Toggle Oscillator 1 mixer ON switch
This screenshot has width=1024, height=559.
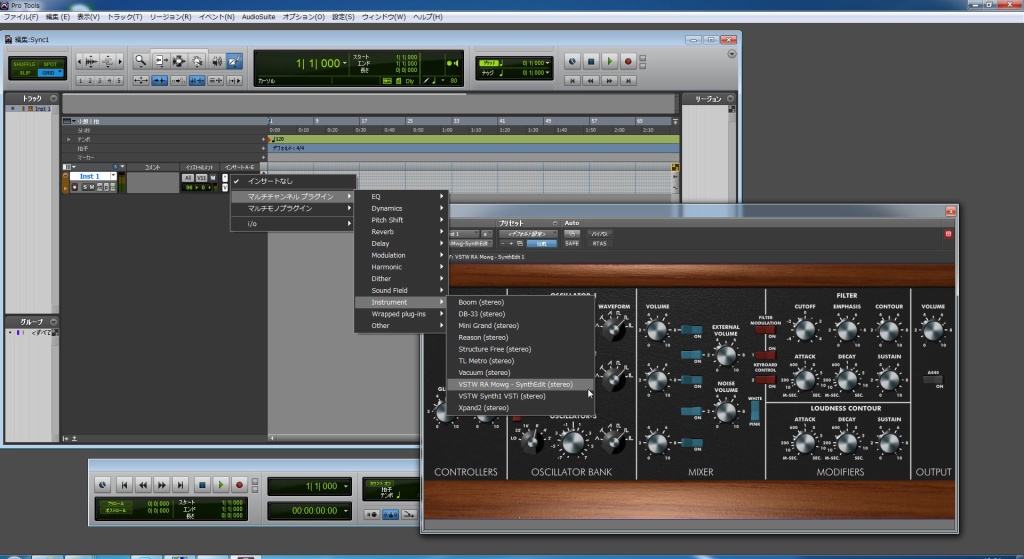click(691, 330)
